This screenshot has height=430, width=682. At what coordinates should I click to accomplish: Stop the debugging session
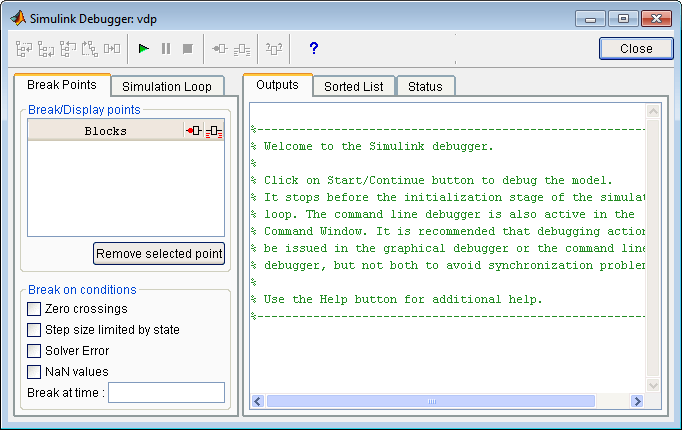[x=187, y=49]
